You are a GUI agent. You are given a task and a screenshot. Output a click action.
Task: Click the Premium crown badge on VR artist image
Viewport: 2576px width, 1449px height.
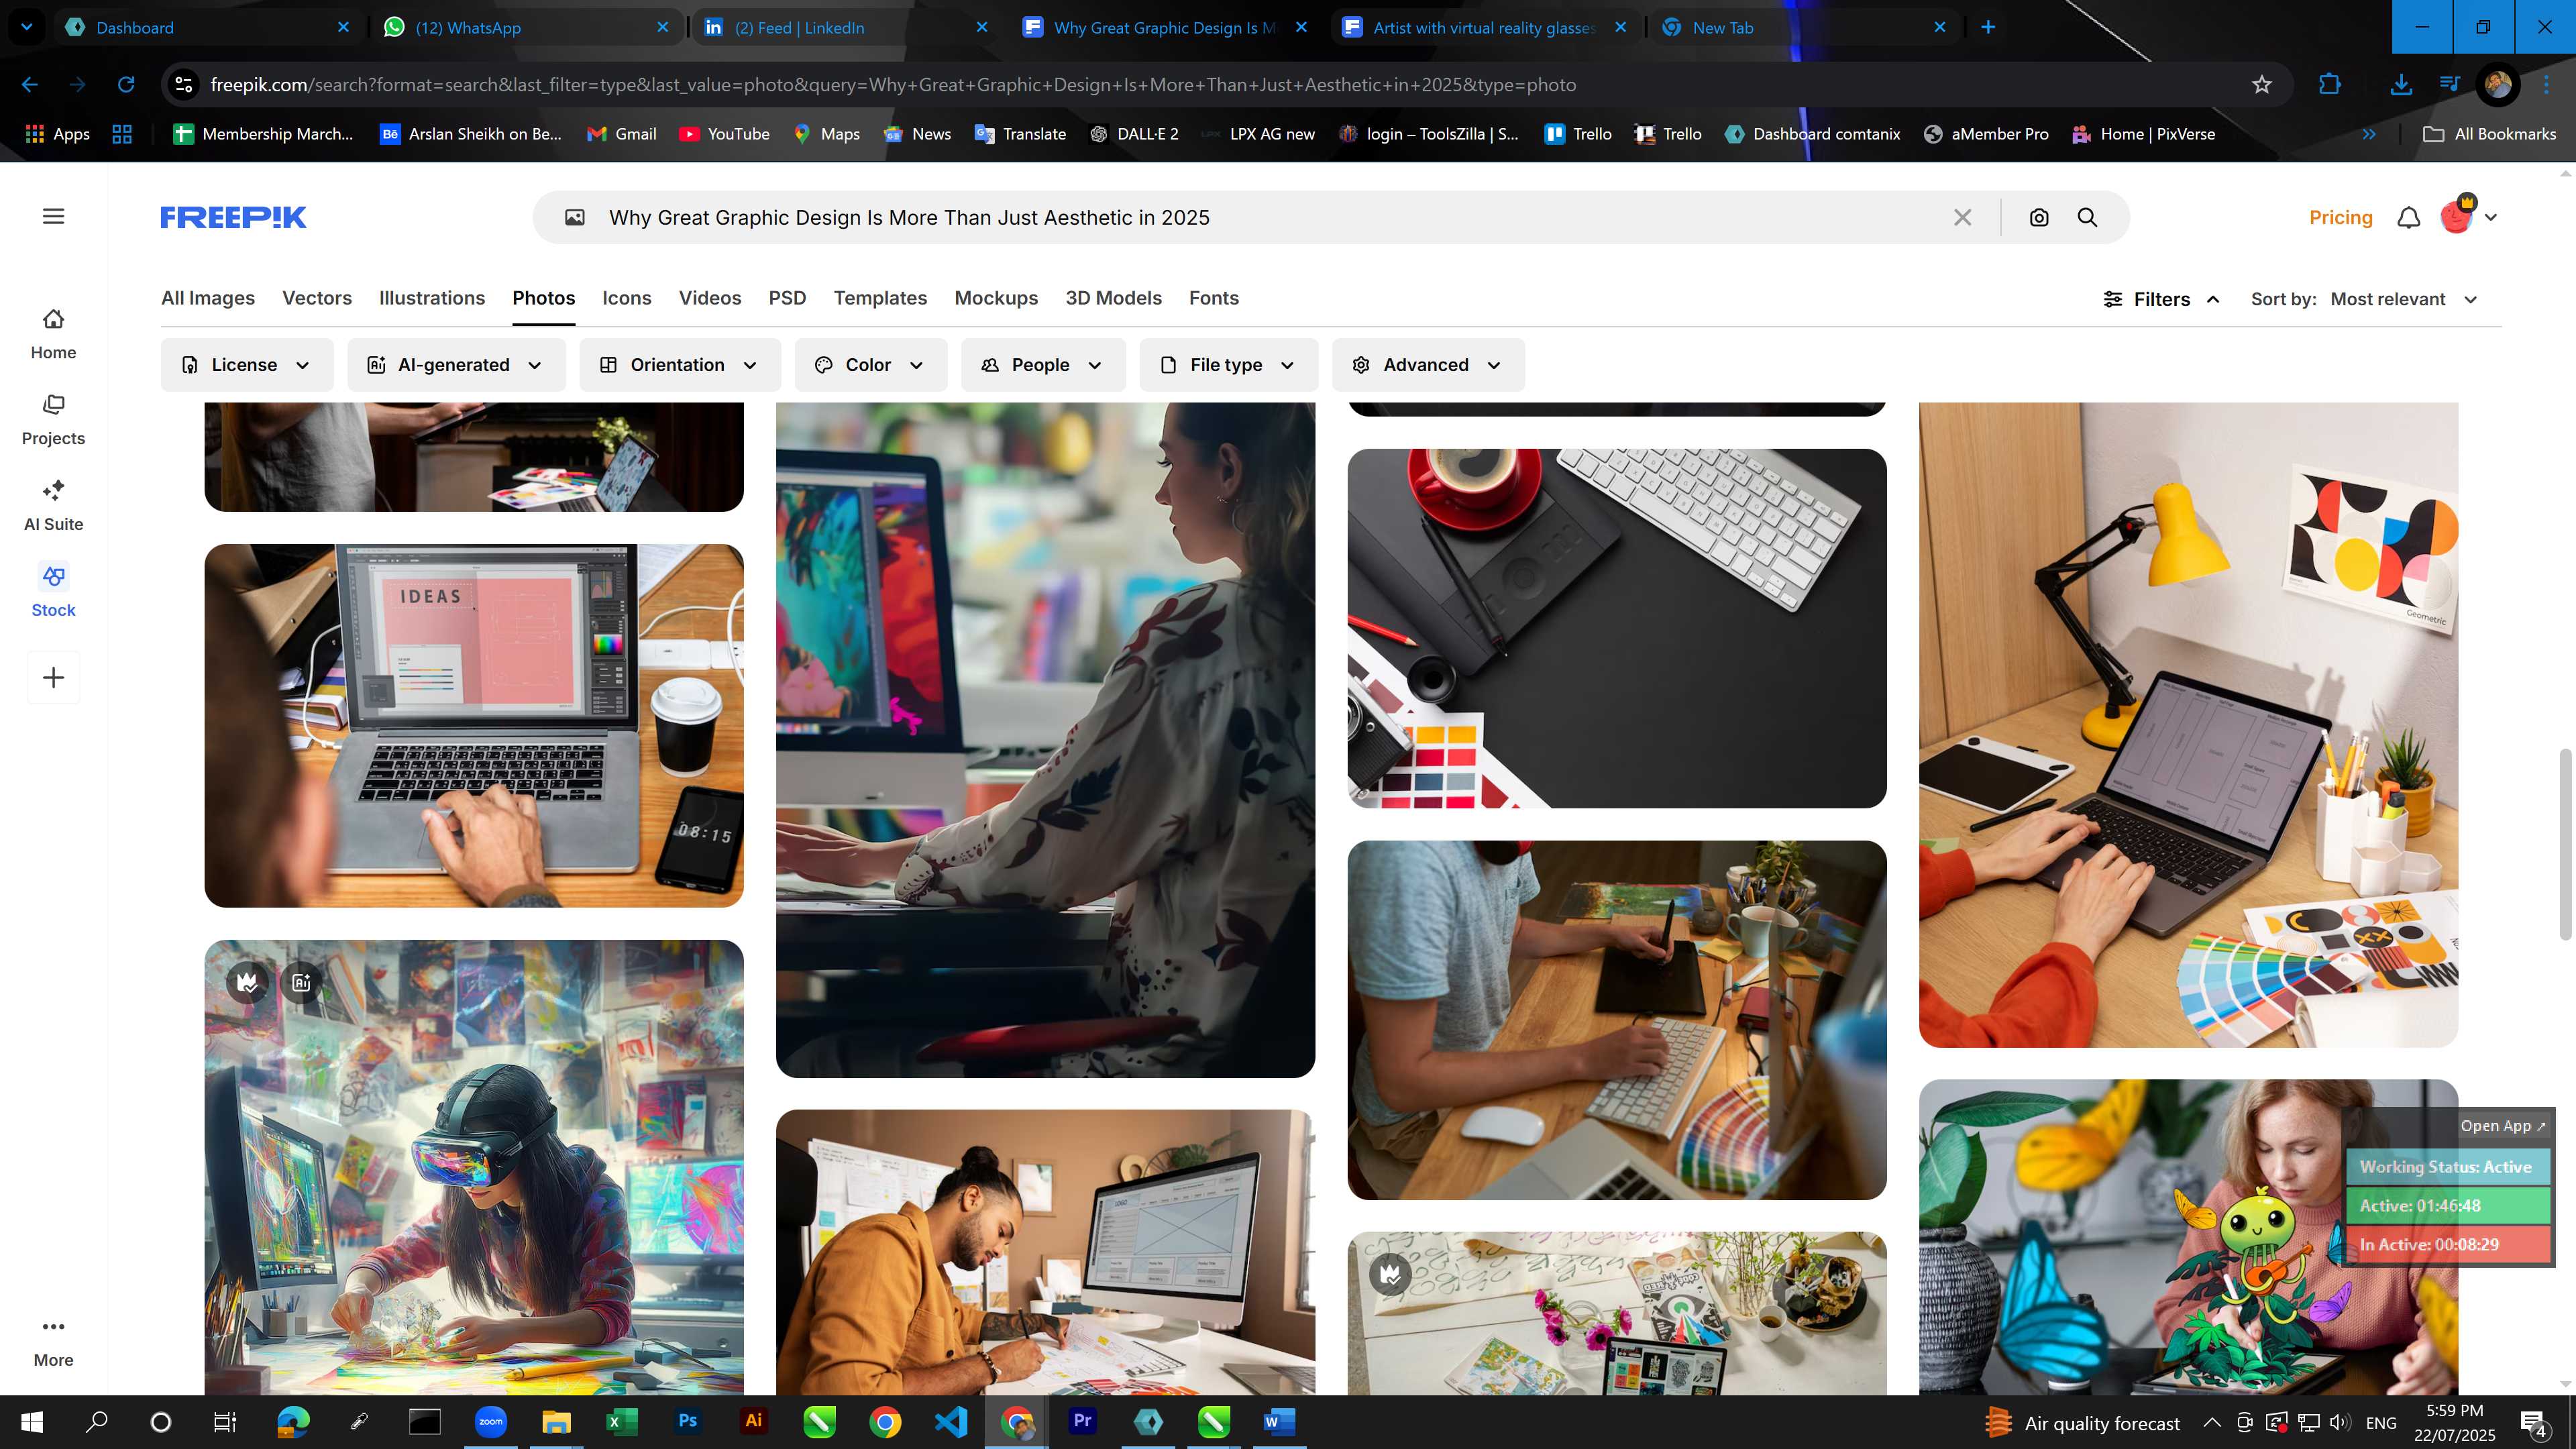(x=247, y=982)
